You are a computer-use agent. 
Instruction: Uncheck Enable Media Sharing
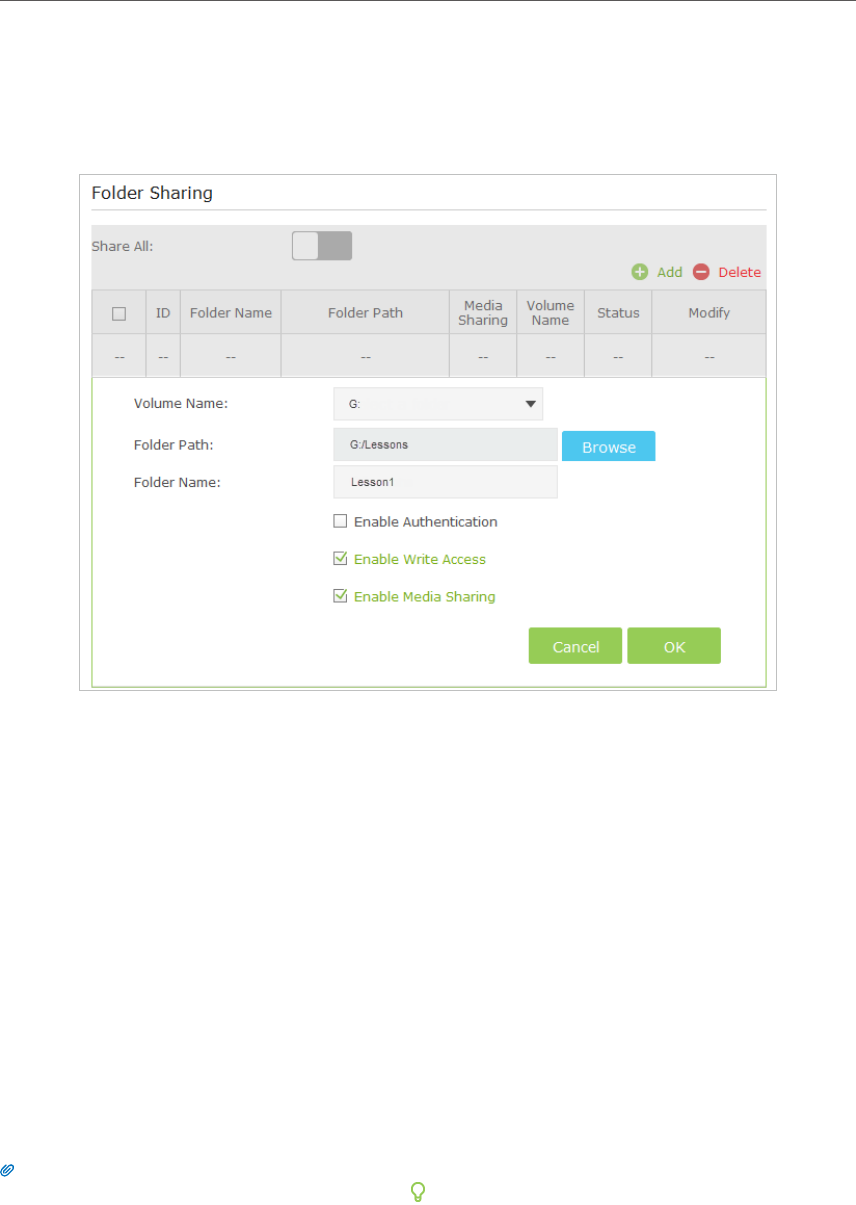(340, 596)
